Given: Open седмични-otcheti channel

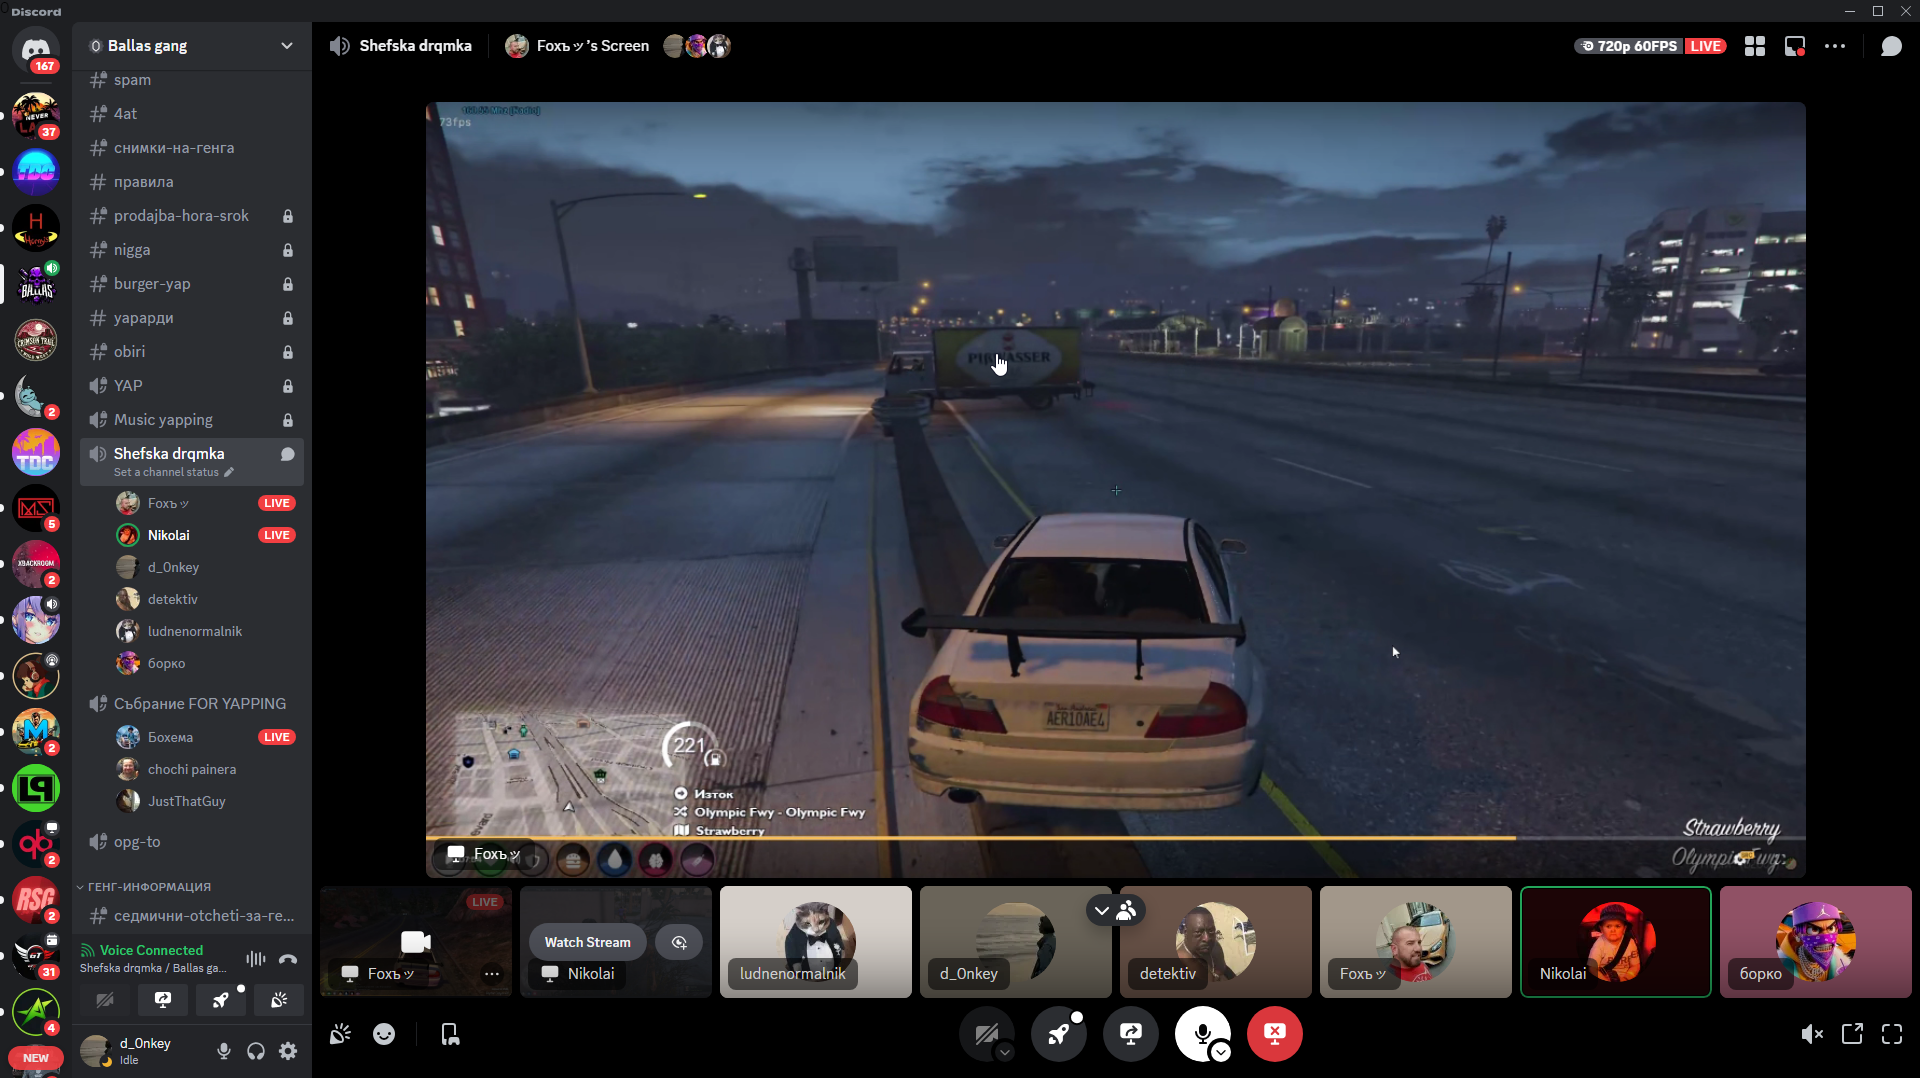Looking at the screenshot, I should point(192,916).
